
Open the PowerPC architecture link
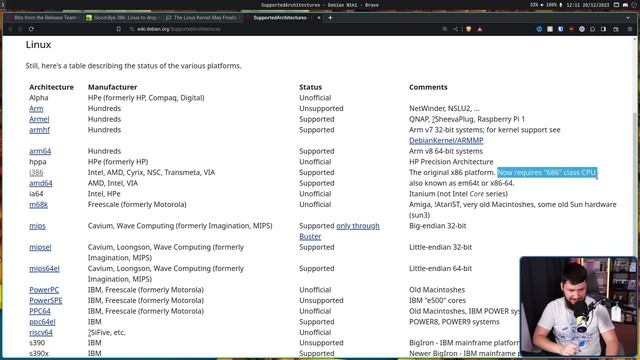44,290
